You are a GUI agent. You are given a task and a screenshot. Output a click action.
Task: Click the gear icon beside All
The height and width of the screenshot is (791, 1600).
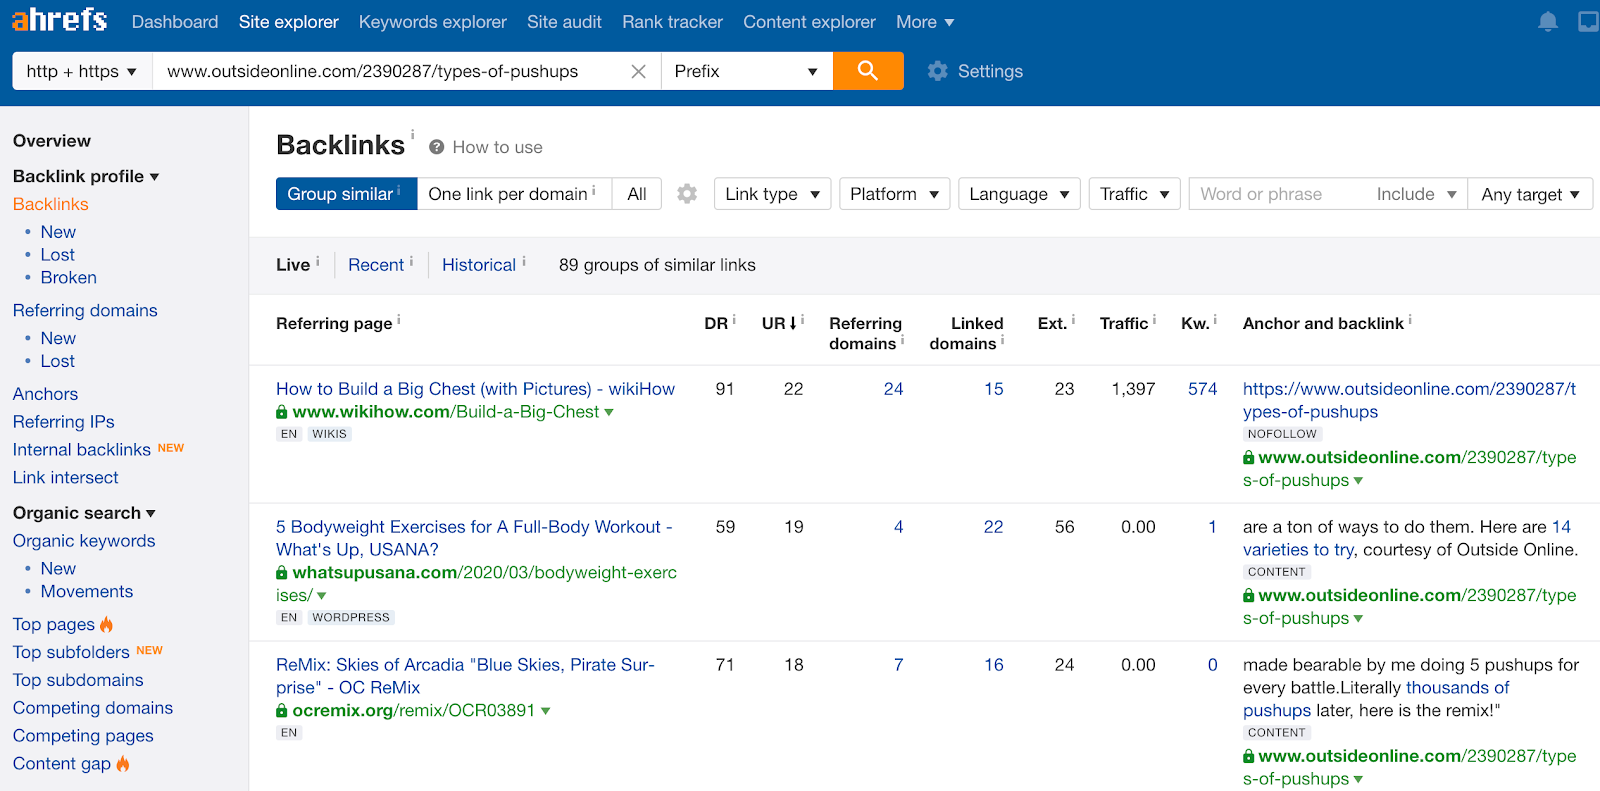pyautogui.click(x=687, y=194)
